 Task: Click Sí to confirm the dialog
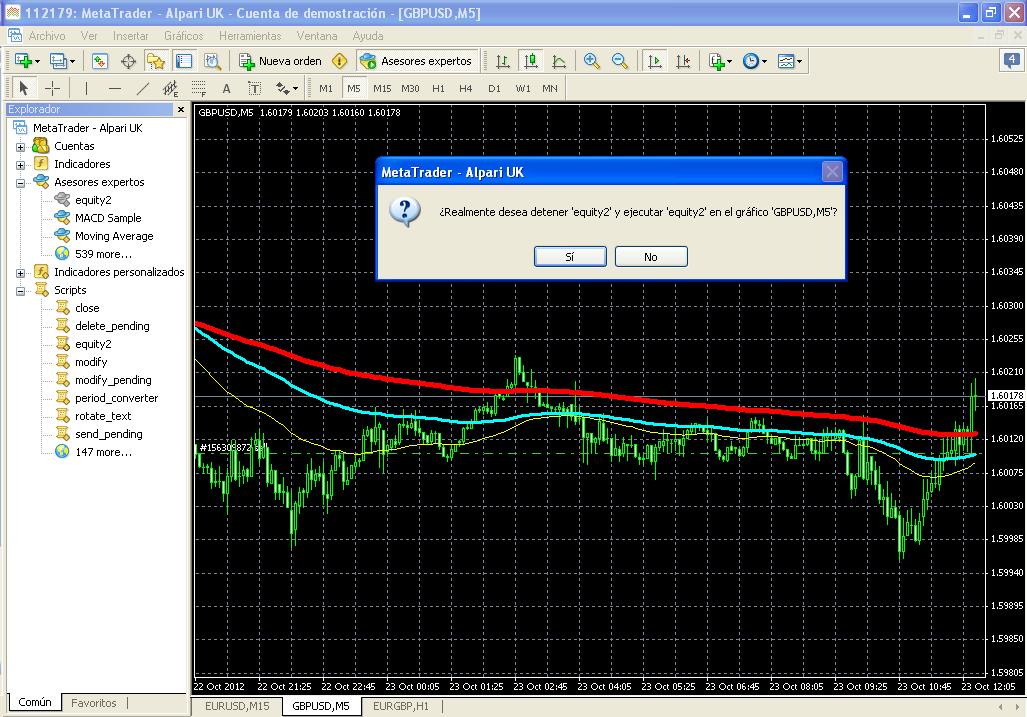pos(570,257)
